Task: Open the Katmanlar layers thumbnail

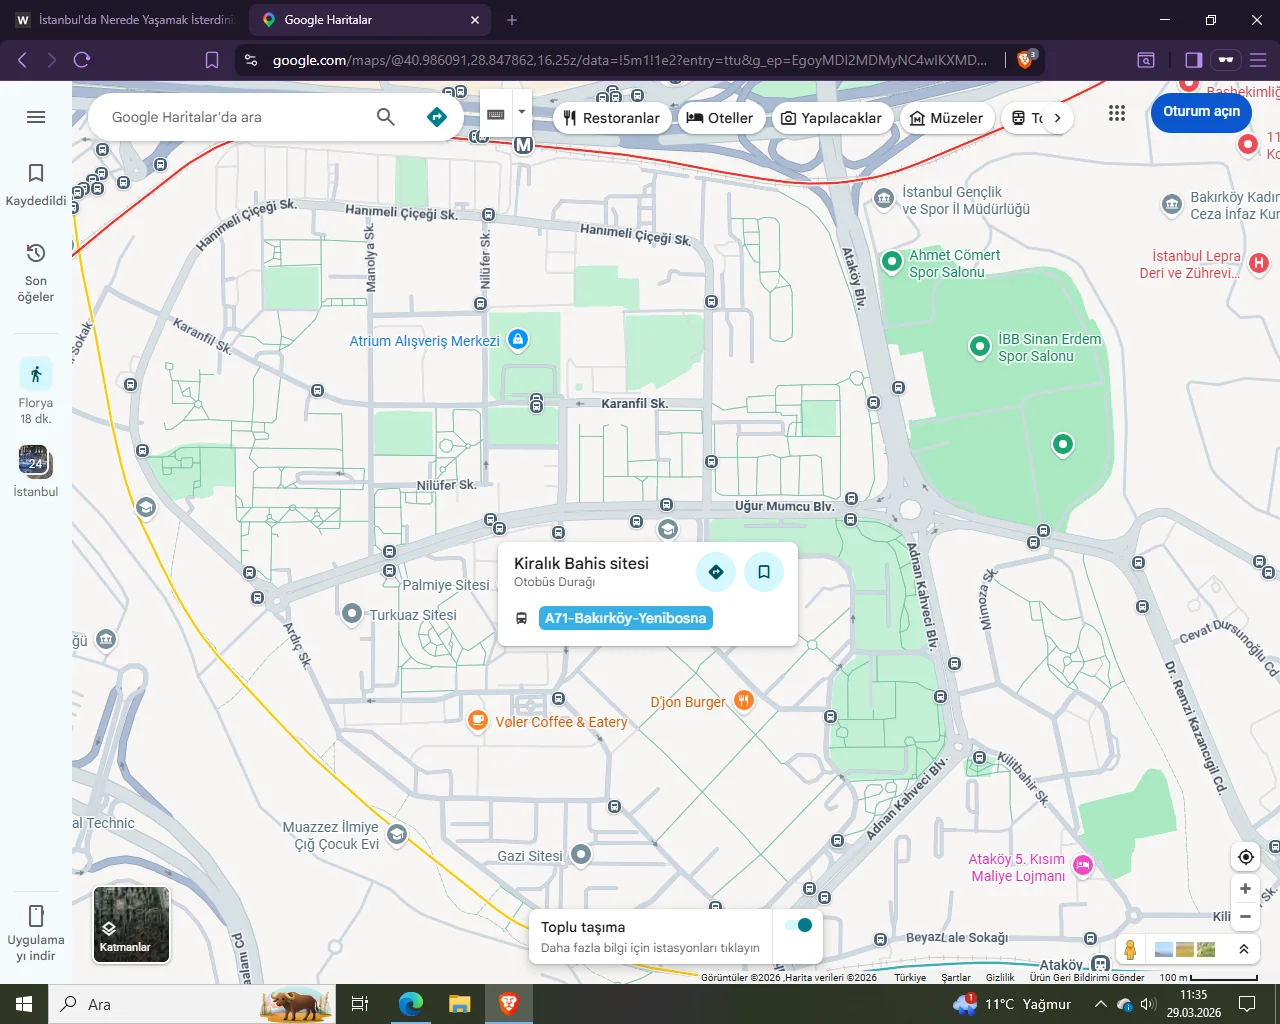Action: click(131, 925)
